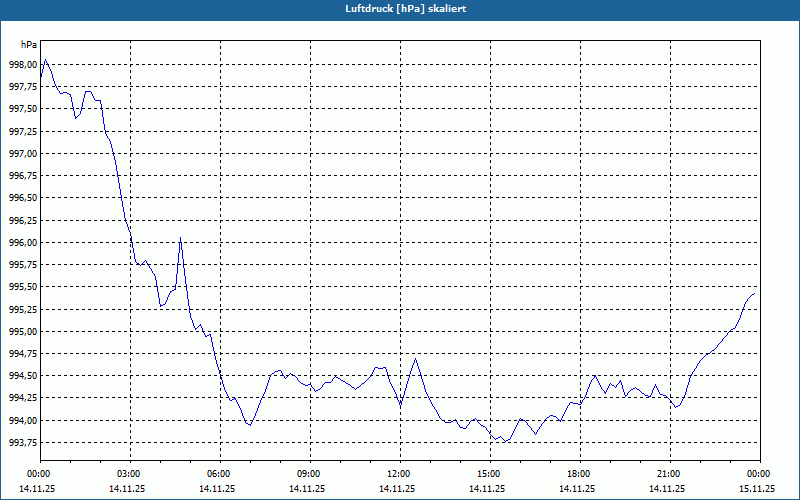This screenshot has height=500, width=800.
Task: Select the 993,75 y-axis label
Action: tap(22, 443)
